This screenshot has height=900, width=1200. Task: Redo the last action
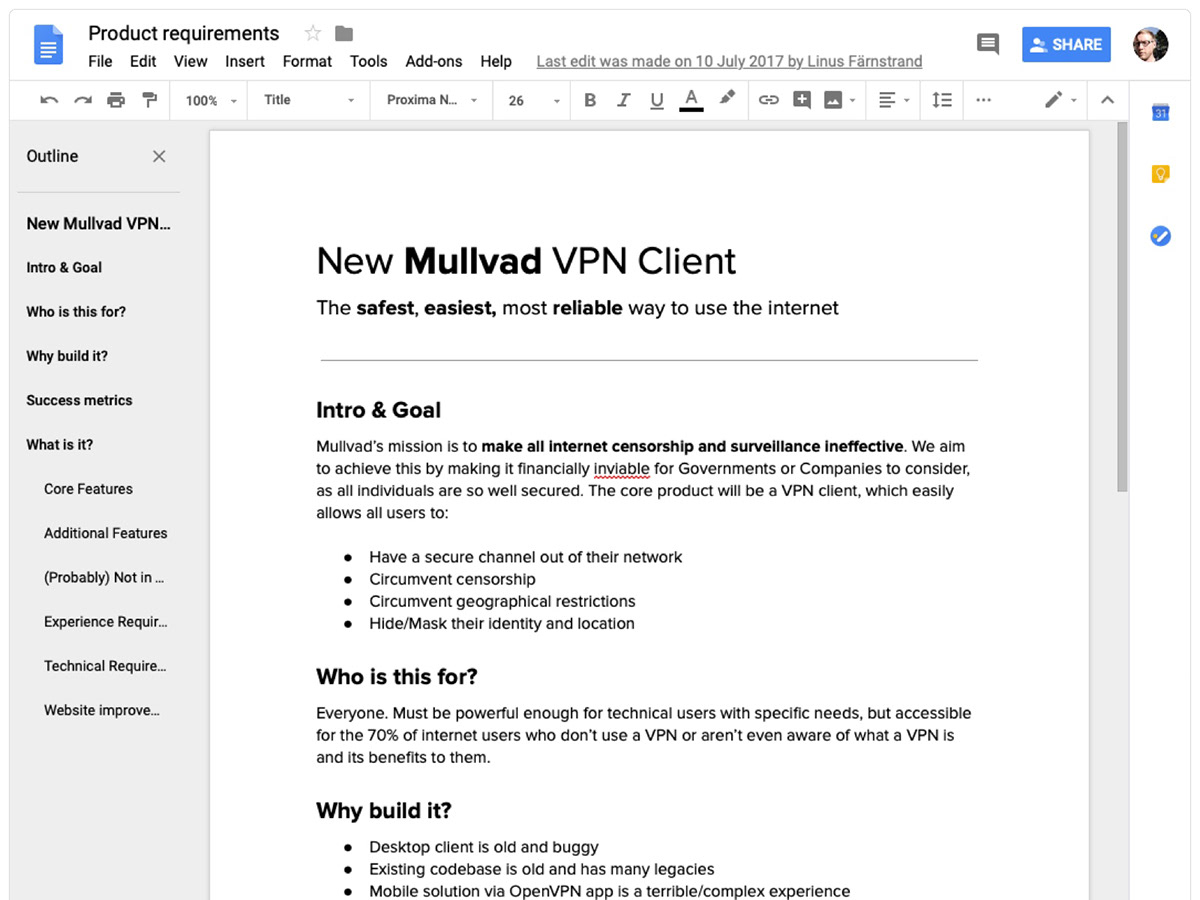83,100
